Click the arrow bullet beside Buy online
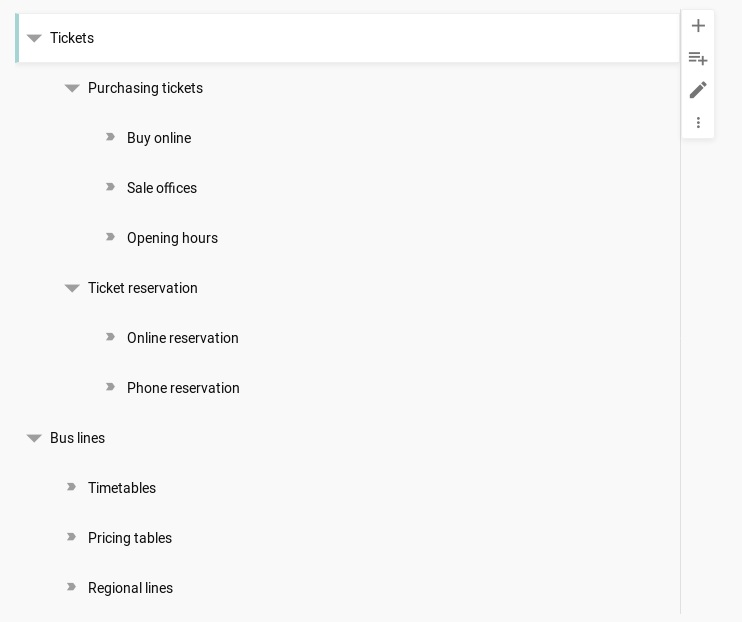The width and height of the screenshot is (742, 622). coord(110,137)
